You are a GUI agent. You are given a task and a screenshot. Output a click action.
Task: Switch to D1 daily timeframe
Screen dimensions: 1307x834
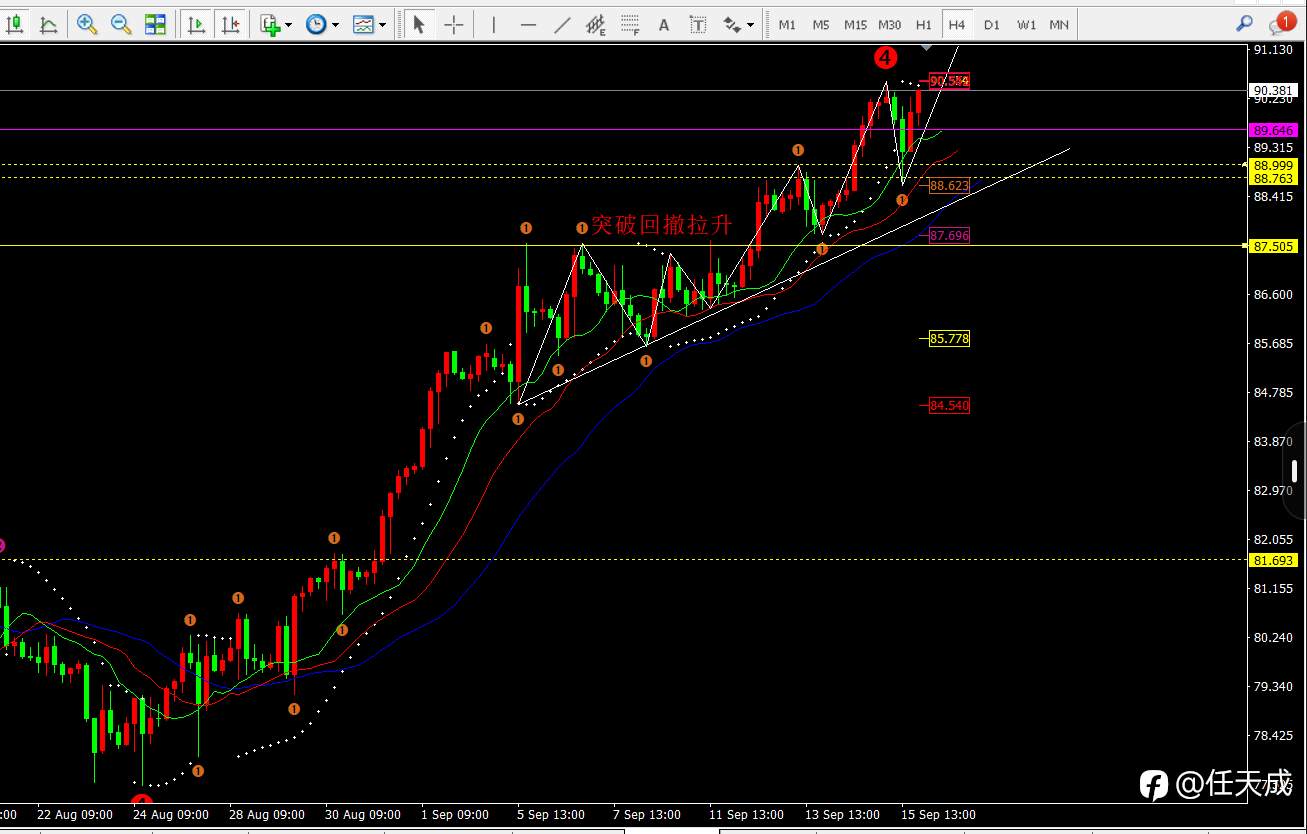pos(991,25)
